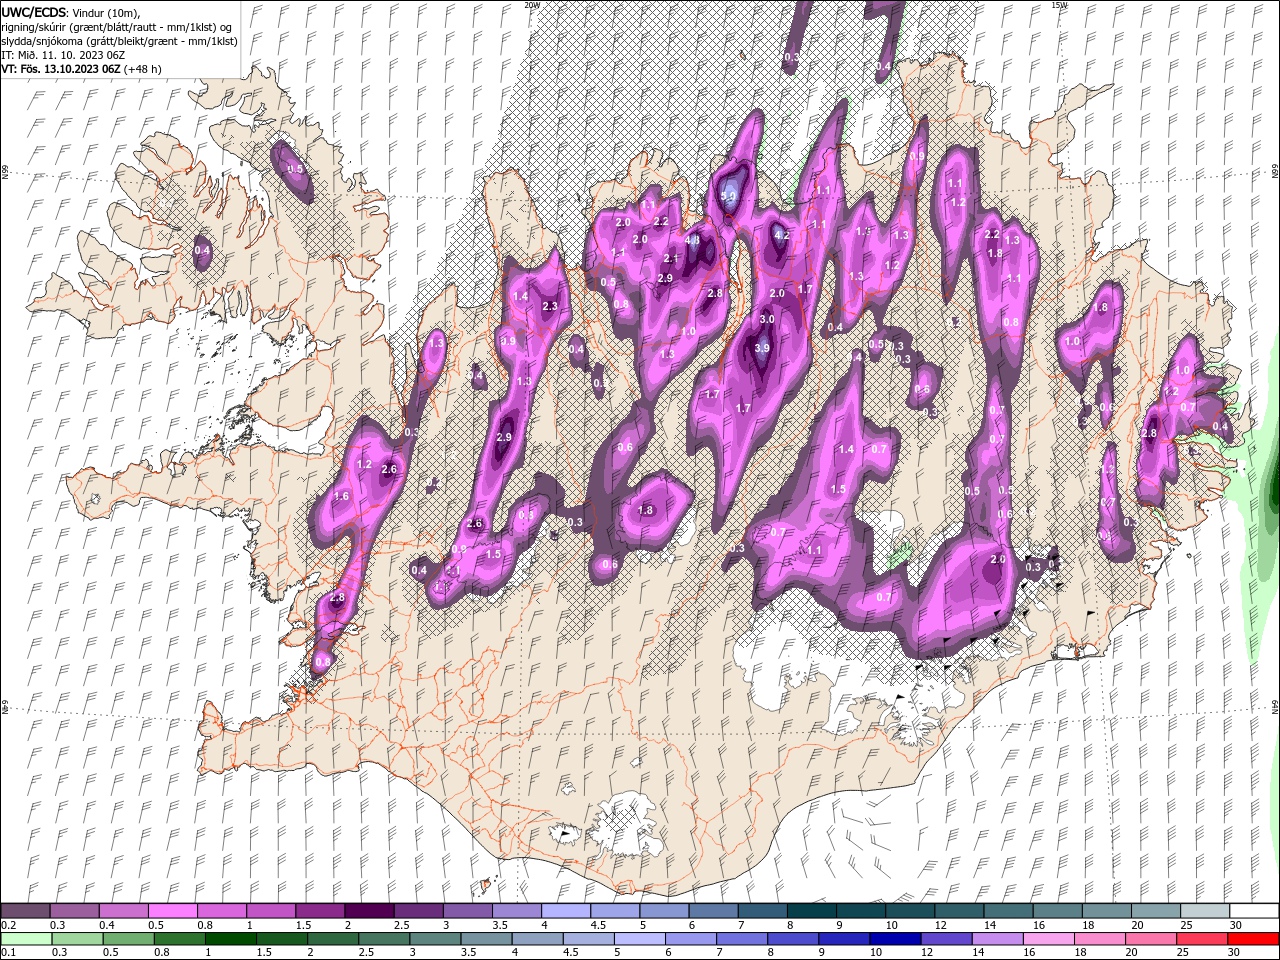This screenshot has width=1280, height=960.
Task: Click the 2.3 precipitation value on the map
Action: pos(549,306)
